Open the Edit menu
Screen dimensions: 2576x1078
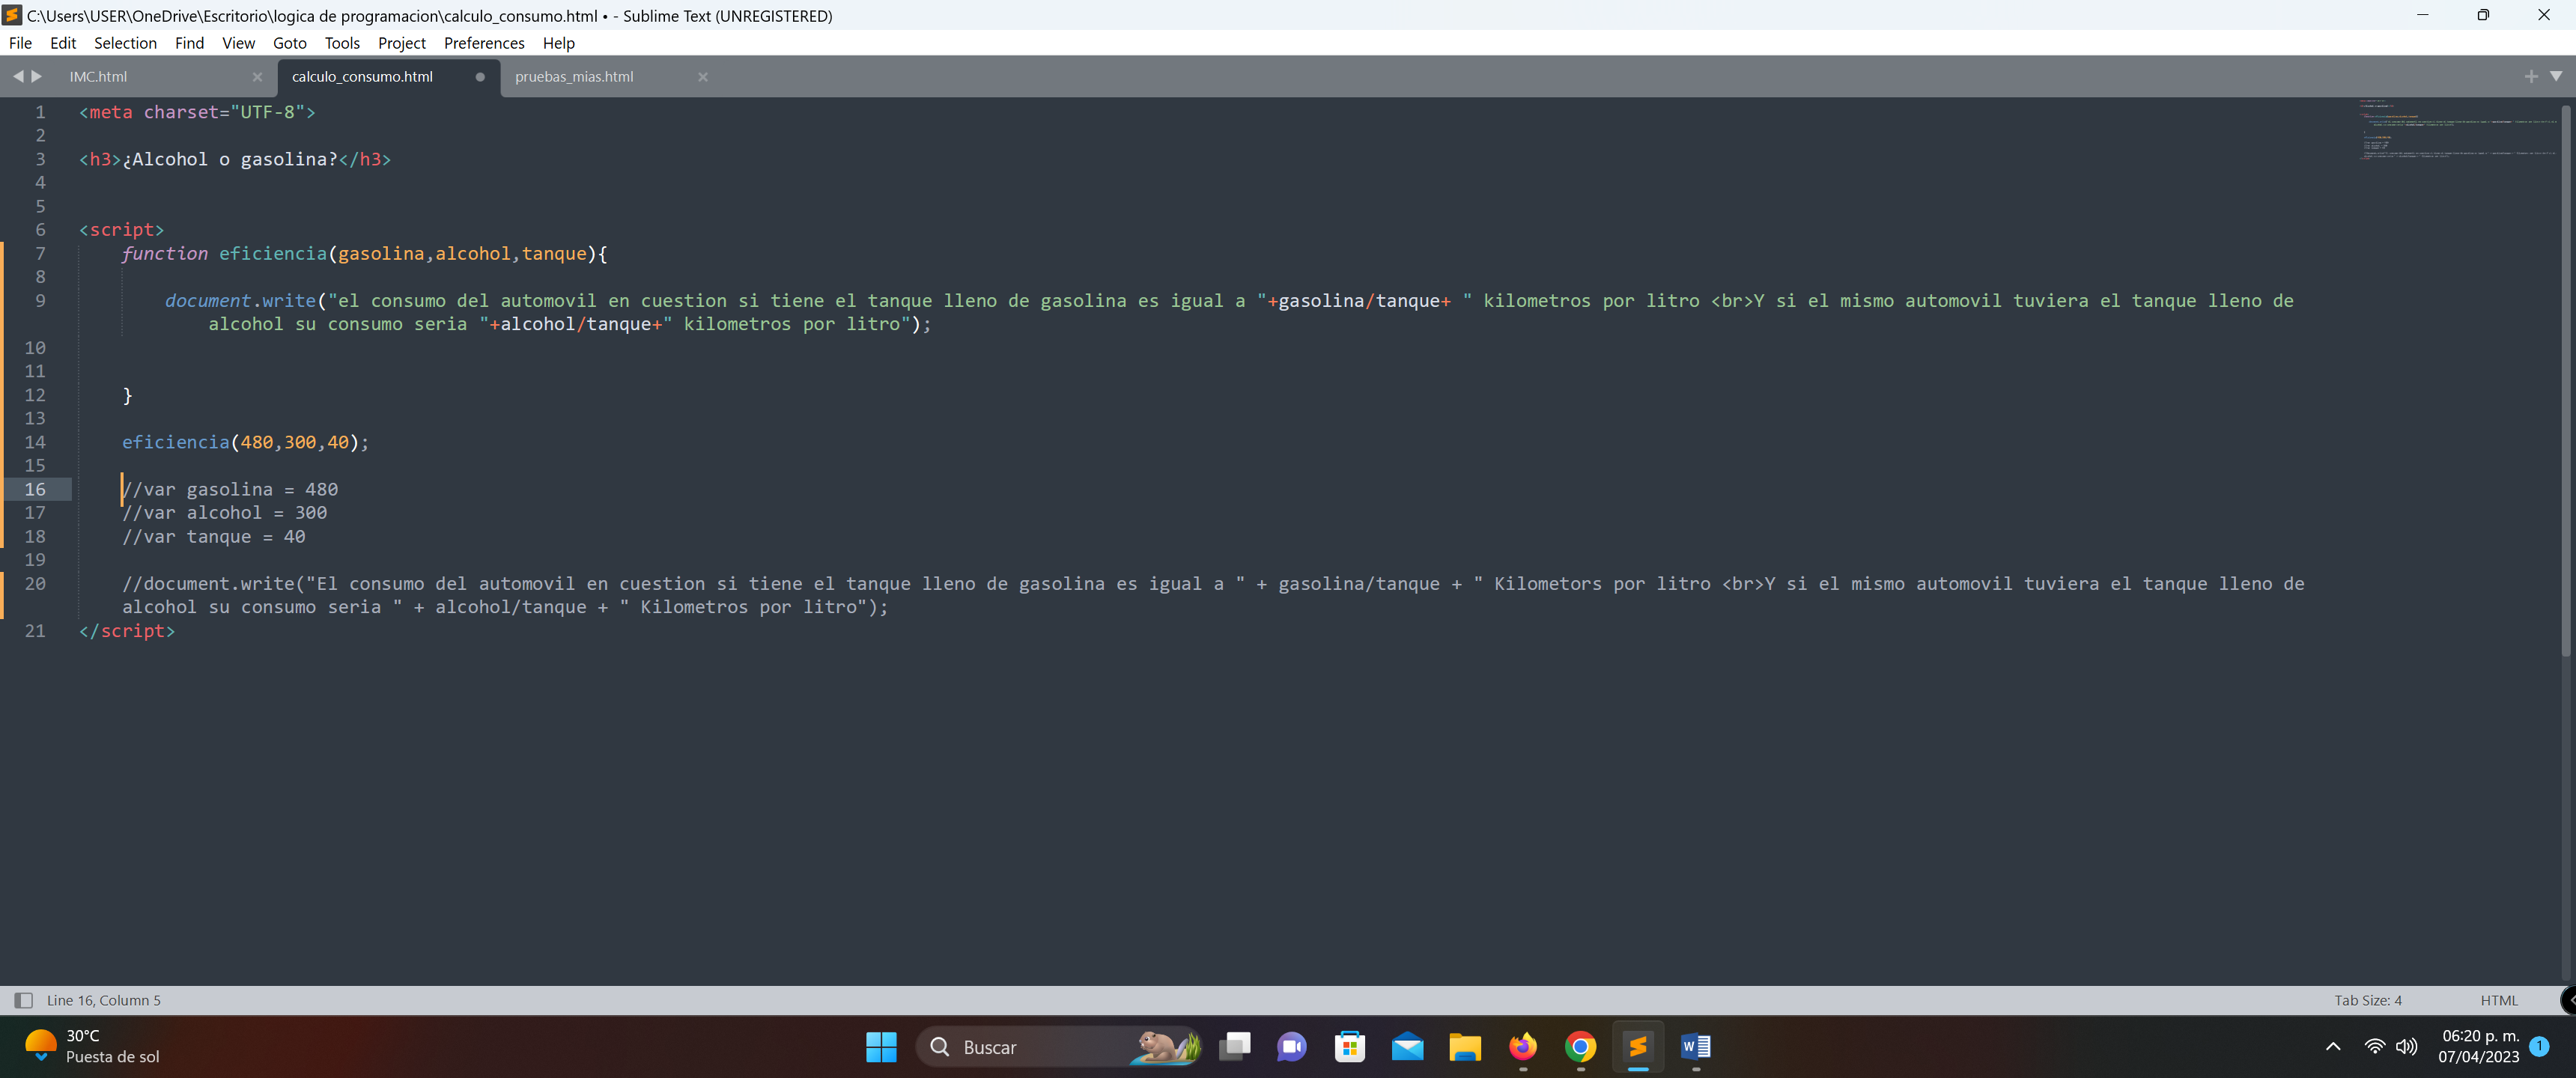(x=63, y=43)
